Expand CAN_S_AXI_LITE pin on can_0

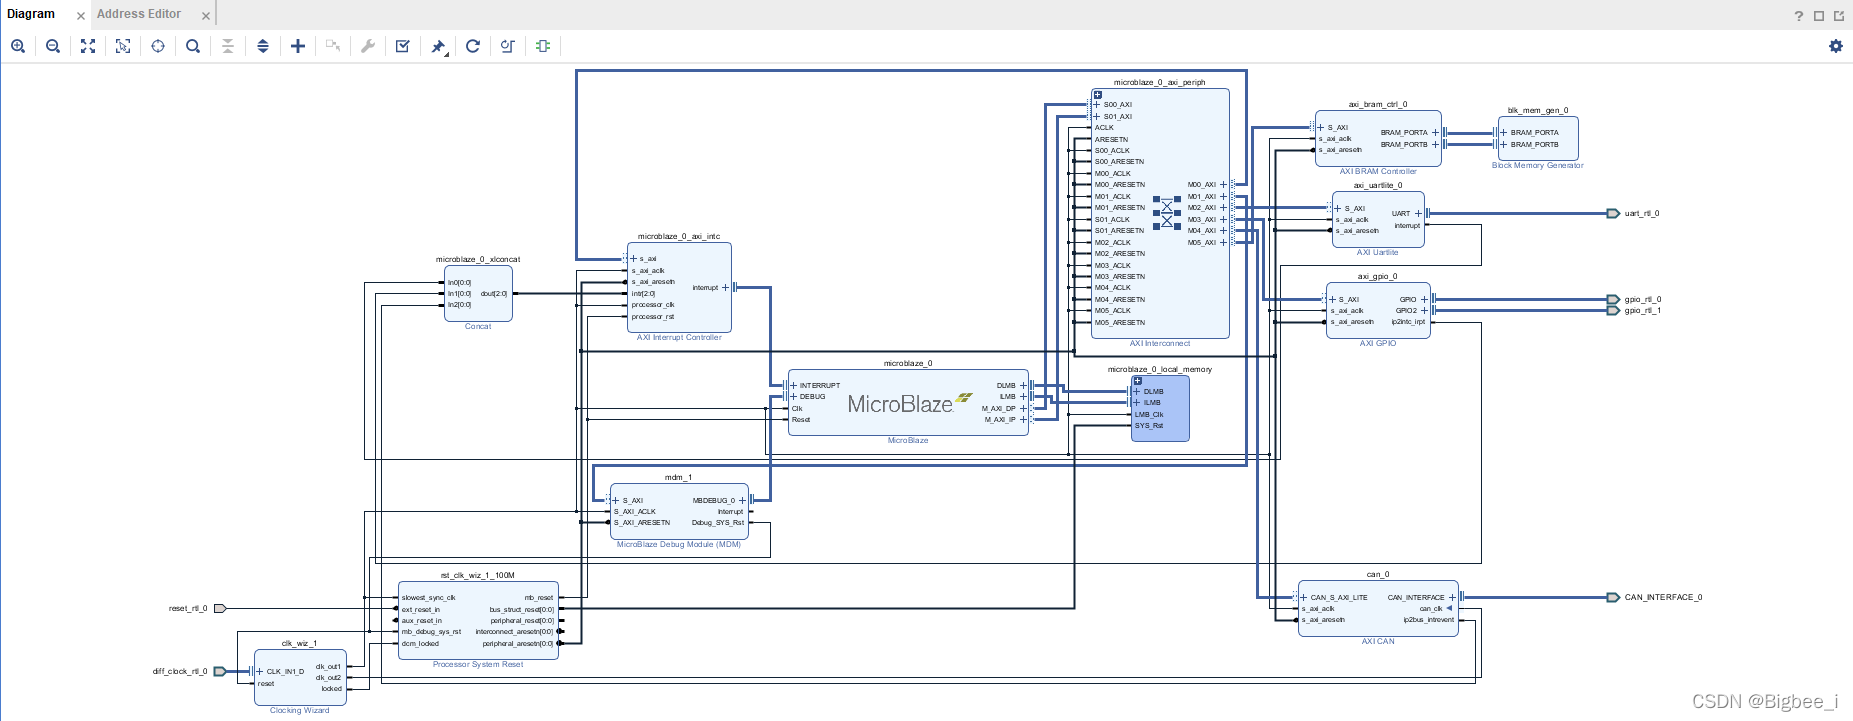(1304, 597)
